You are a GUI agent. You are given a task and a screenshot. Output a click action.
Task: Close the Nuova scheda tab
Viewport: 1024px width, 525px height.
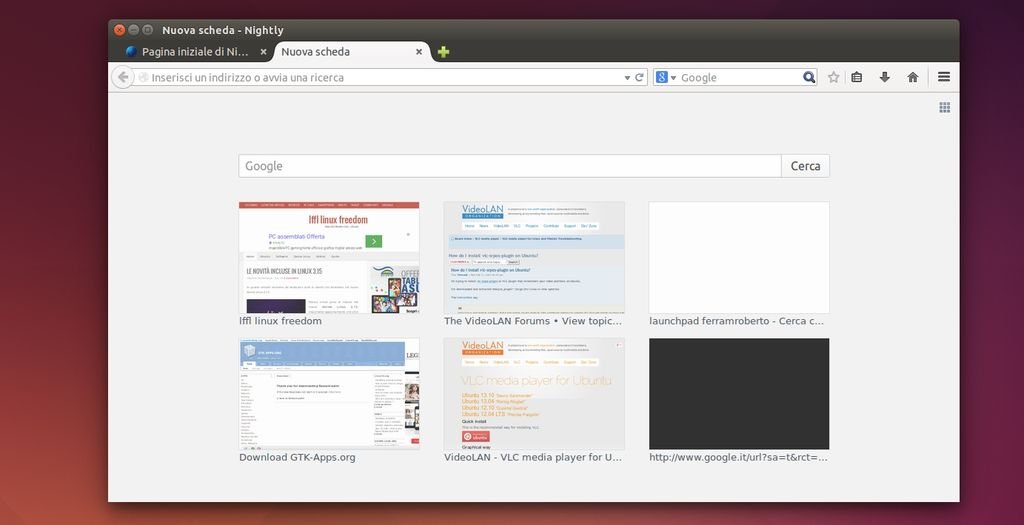click(x=419, y=52)
